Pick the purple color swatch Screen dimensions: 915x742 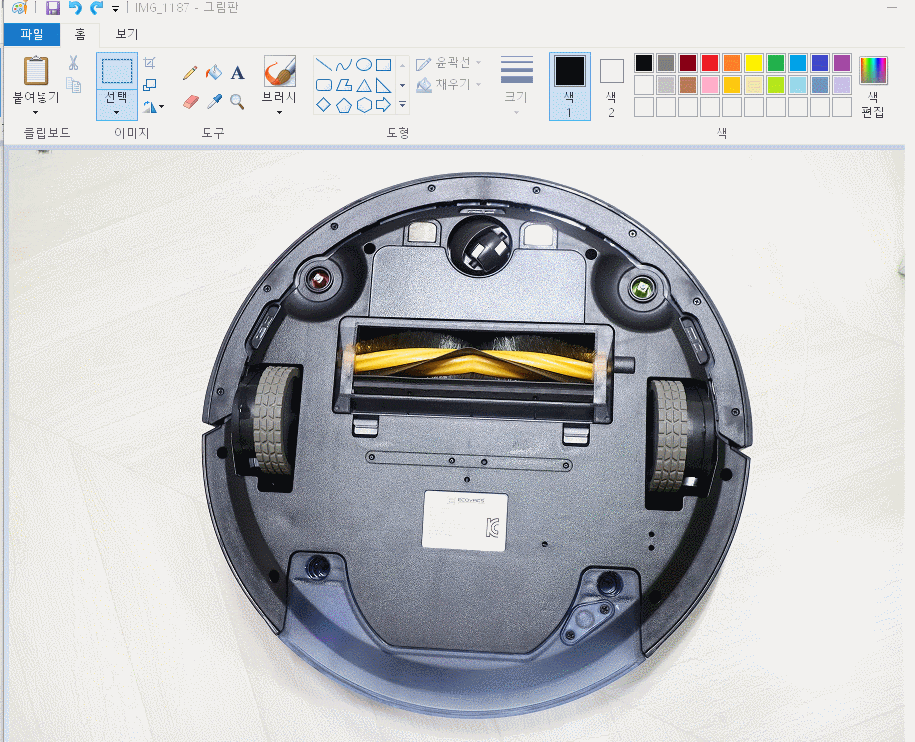pyautogui.click(x=841, y=62)
